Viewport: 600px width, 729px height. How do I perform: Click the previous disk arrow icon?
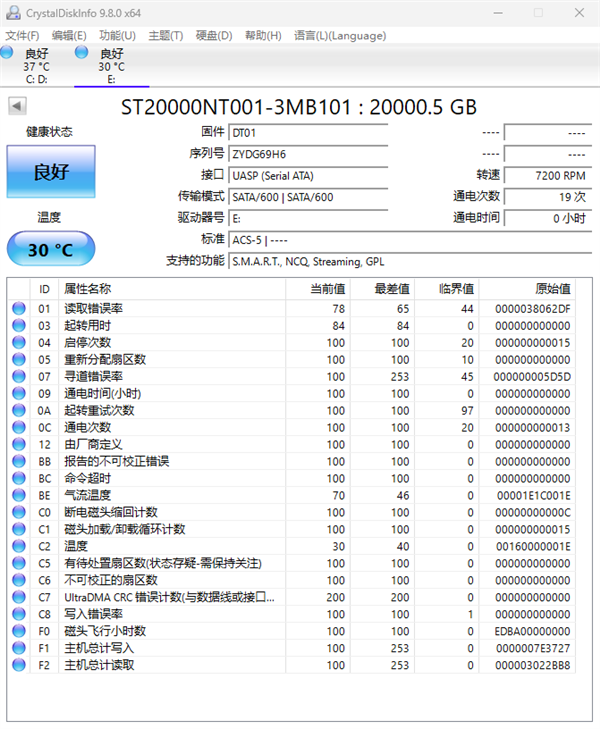17,106
